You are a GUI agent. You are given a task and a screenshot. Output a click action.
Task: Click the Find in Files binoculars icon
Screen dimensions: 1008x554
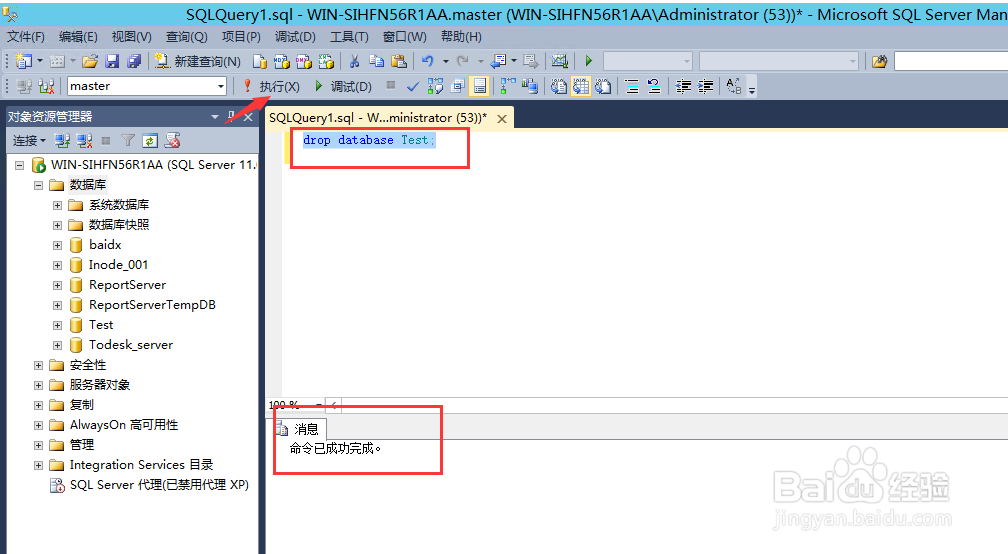pos(879,61)
